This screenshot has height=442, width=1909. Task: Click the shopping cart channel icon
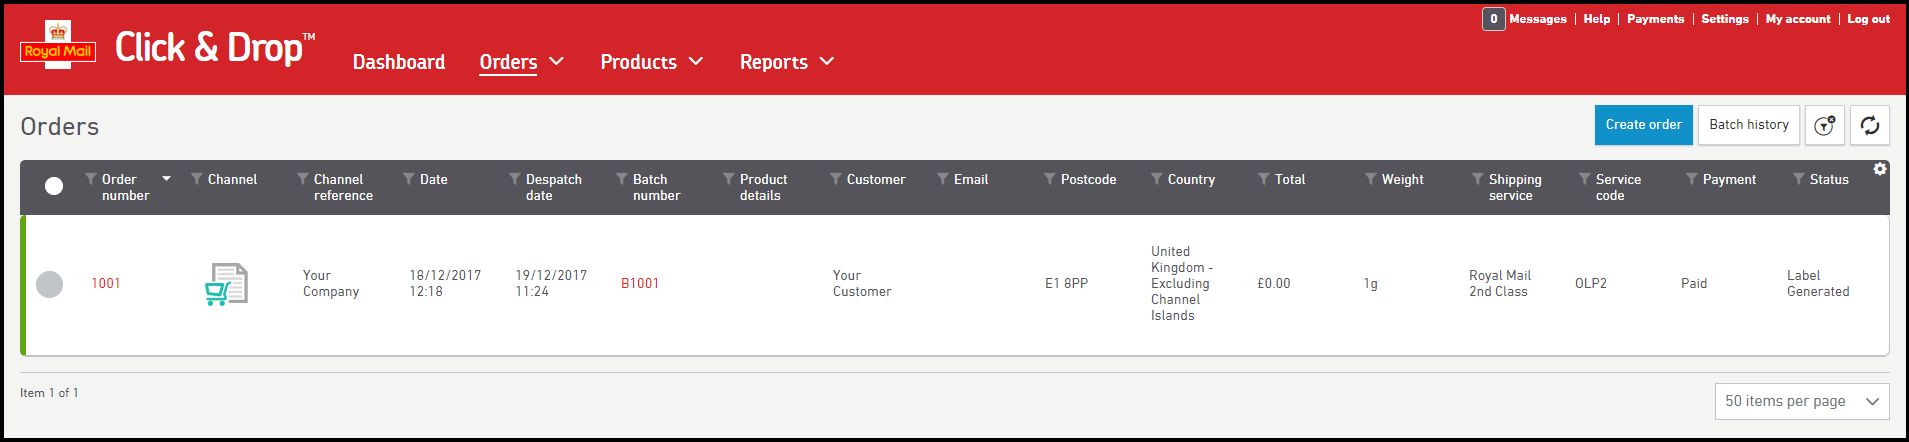[226, 284]
